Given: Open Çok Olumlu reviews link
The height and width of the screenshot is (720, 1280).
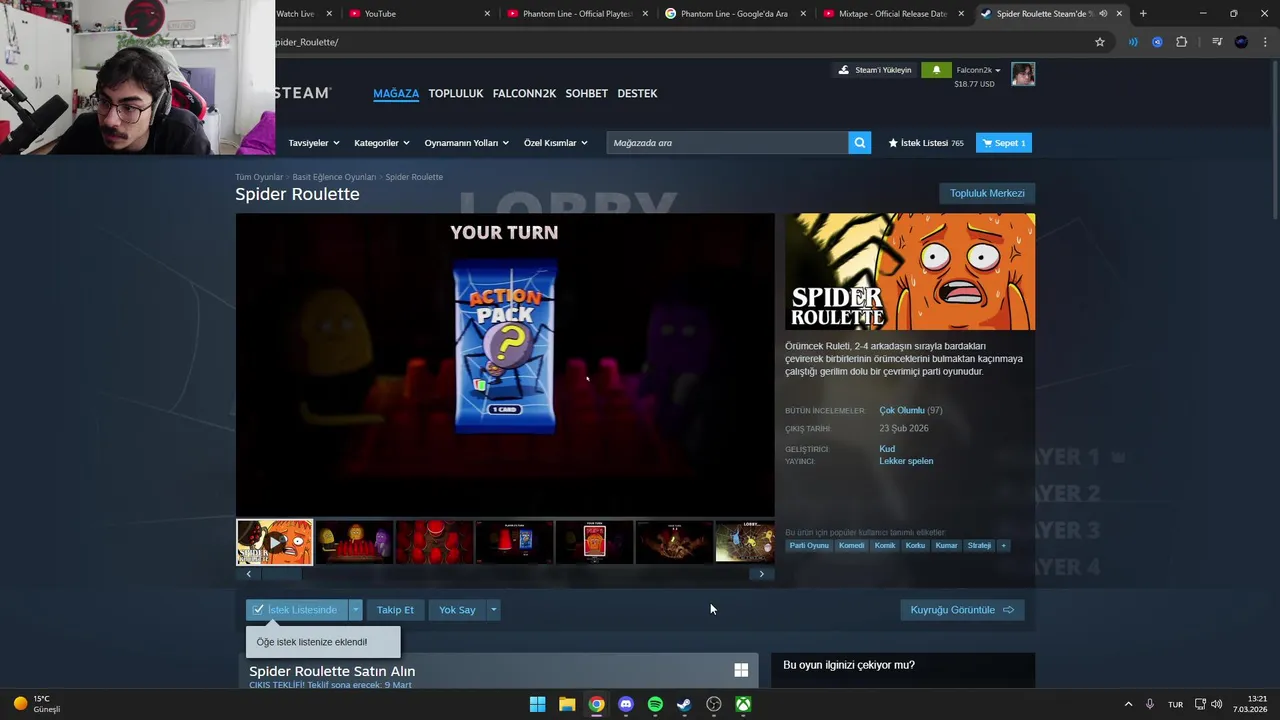Looking at the screenshot, I should click(902, 410).
